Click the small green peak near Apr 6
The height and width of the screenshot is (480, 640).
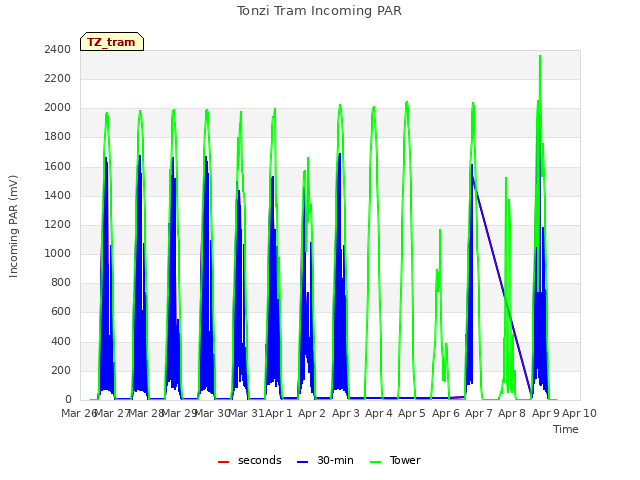pos(440,231)
